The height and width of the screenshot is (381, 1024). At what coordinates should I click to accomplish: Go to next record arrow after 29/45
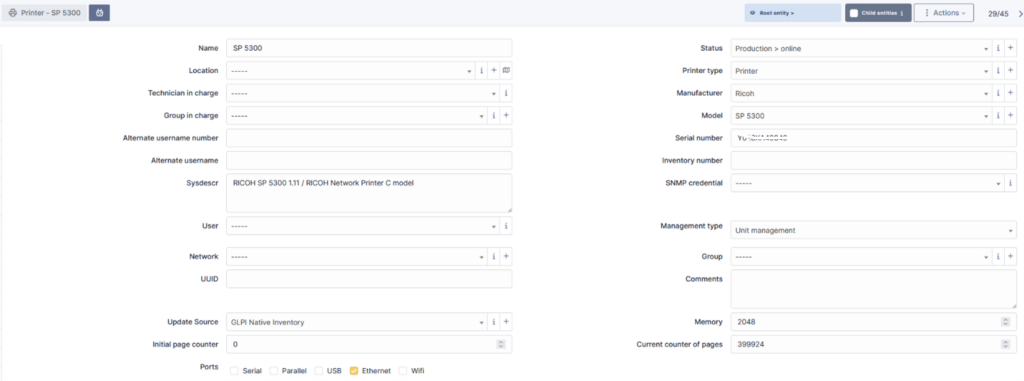pos(1020,13)
